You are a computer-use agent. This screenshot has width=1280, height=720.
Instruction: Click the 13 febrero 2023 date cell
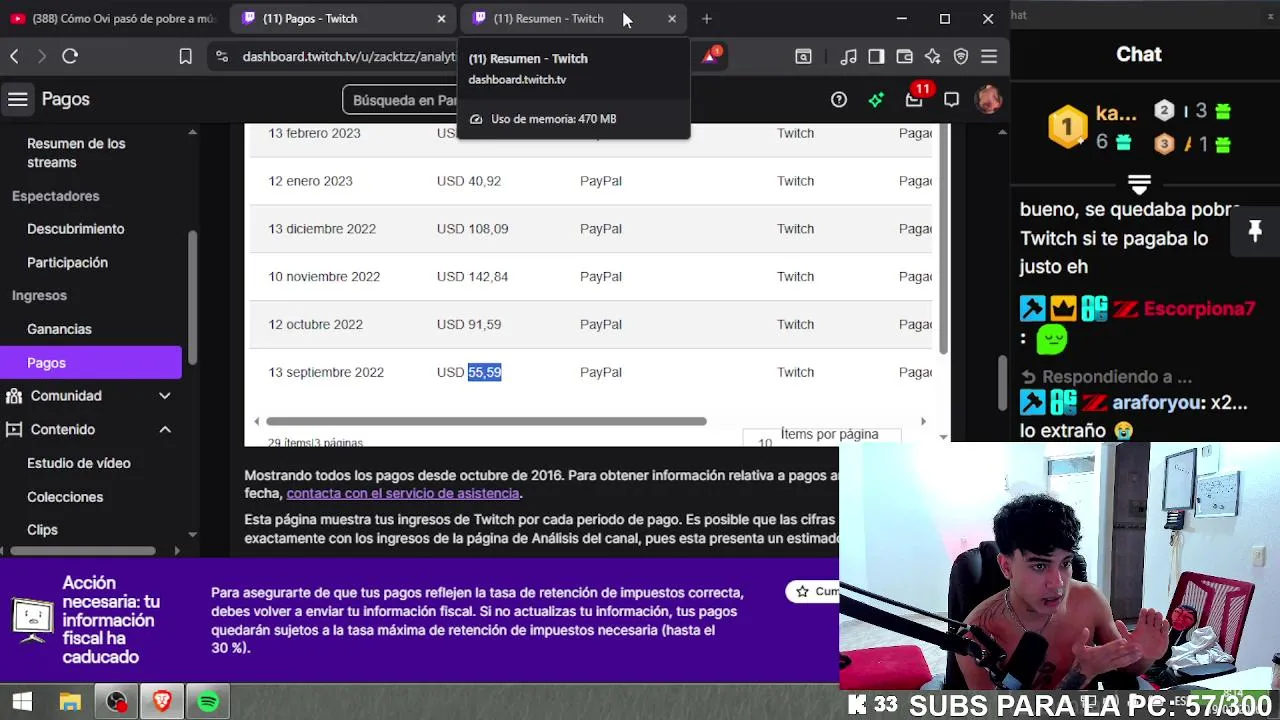(x=314, y=133)
